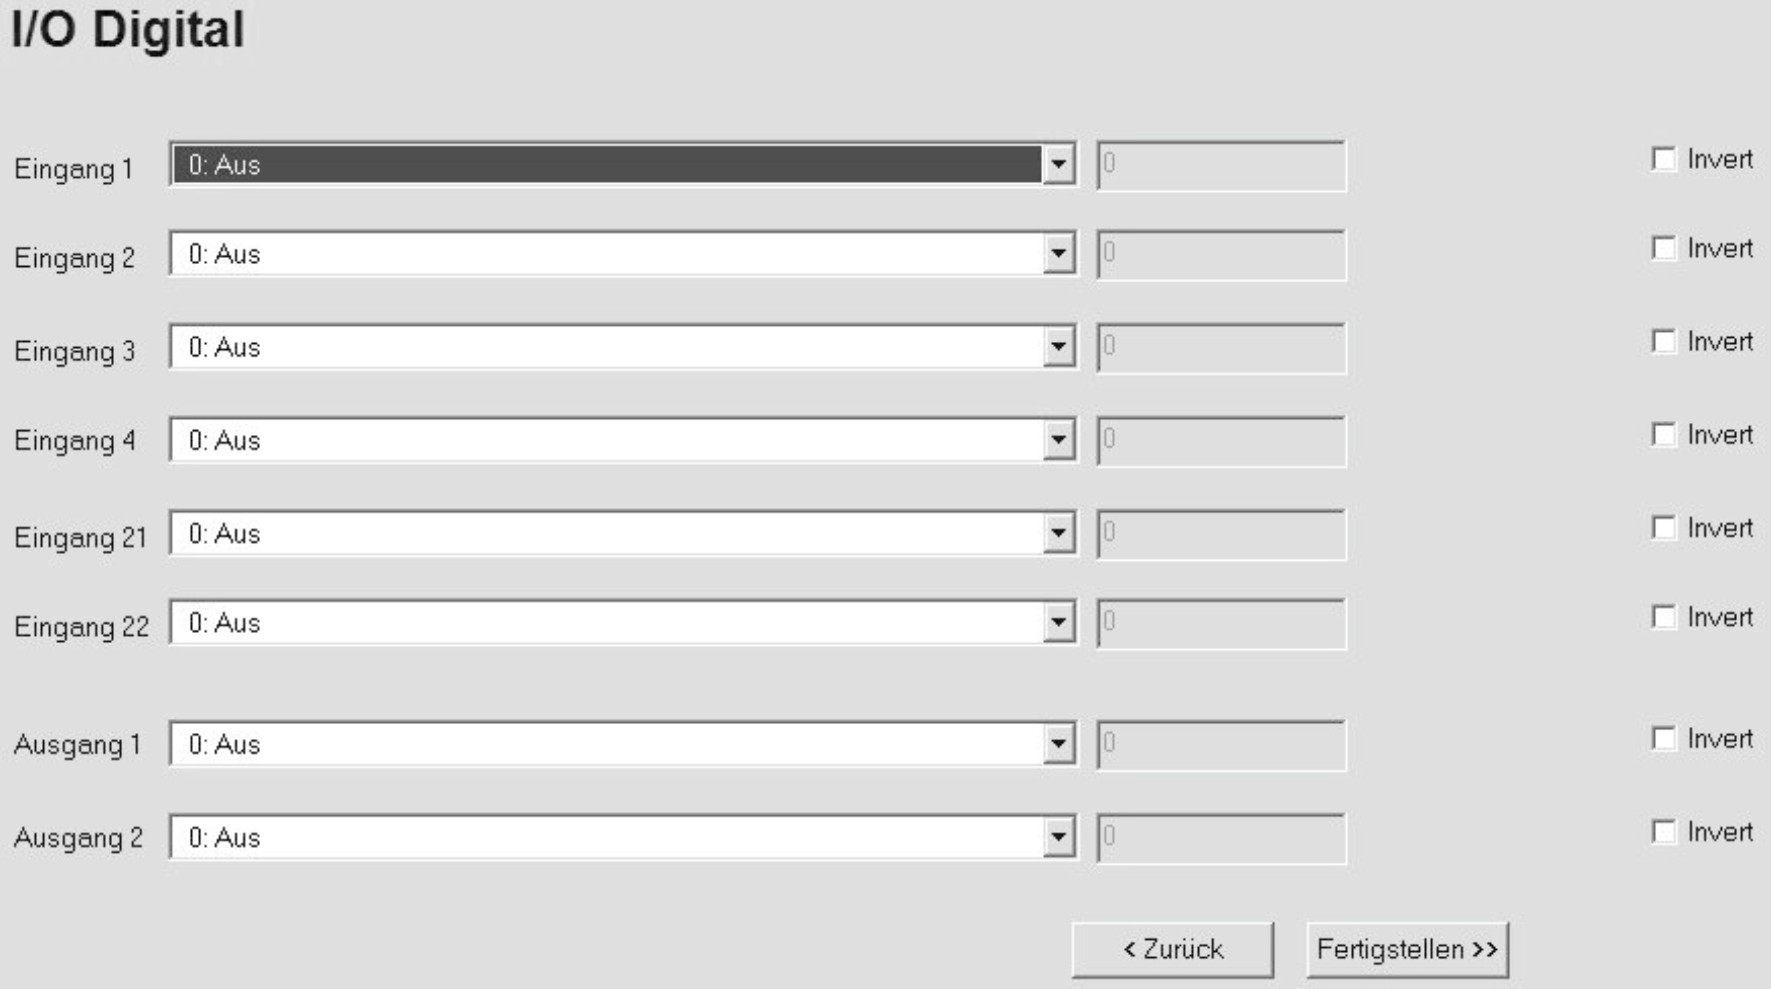Expand the Eingang 2 function dropdown
This screenshot has width=1771, height=989.
pyautogui.click(x=1058, y=254)
